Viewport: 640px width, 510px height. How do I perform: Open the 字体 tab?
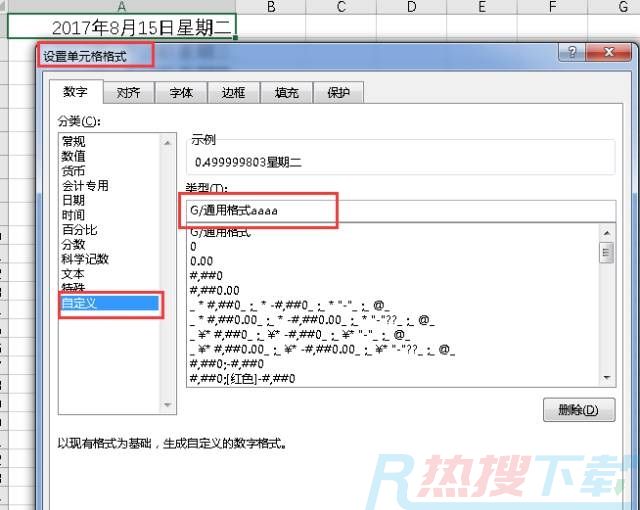181,93
